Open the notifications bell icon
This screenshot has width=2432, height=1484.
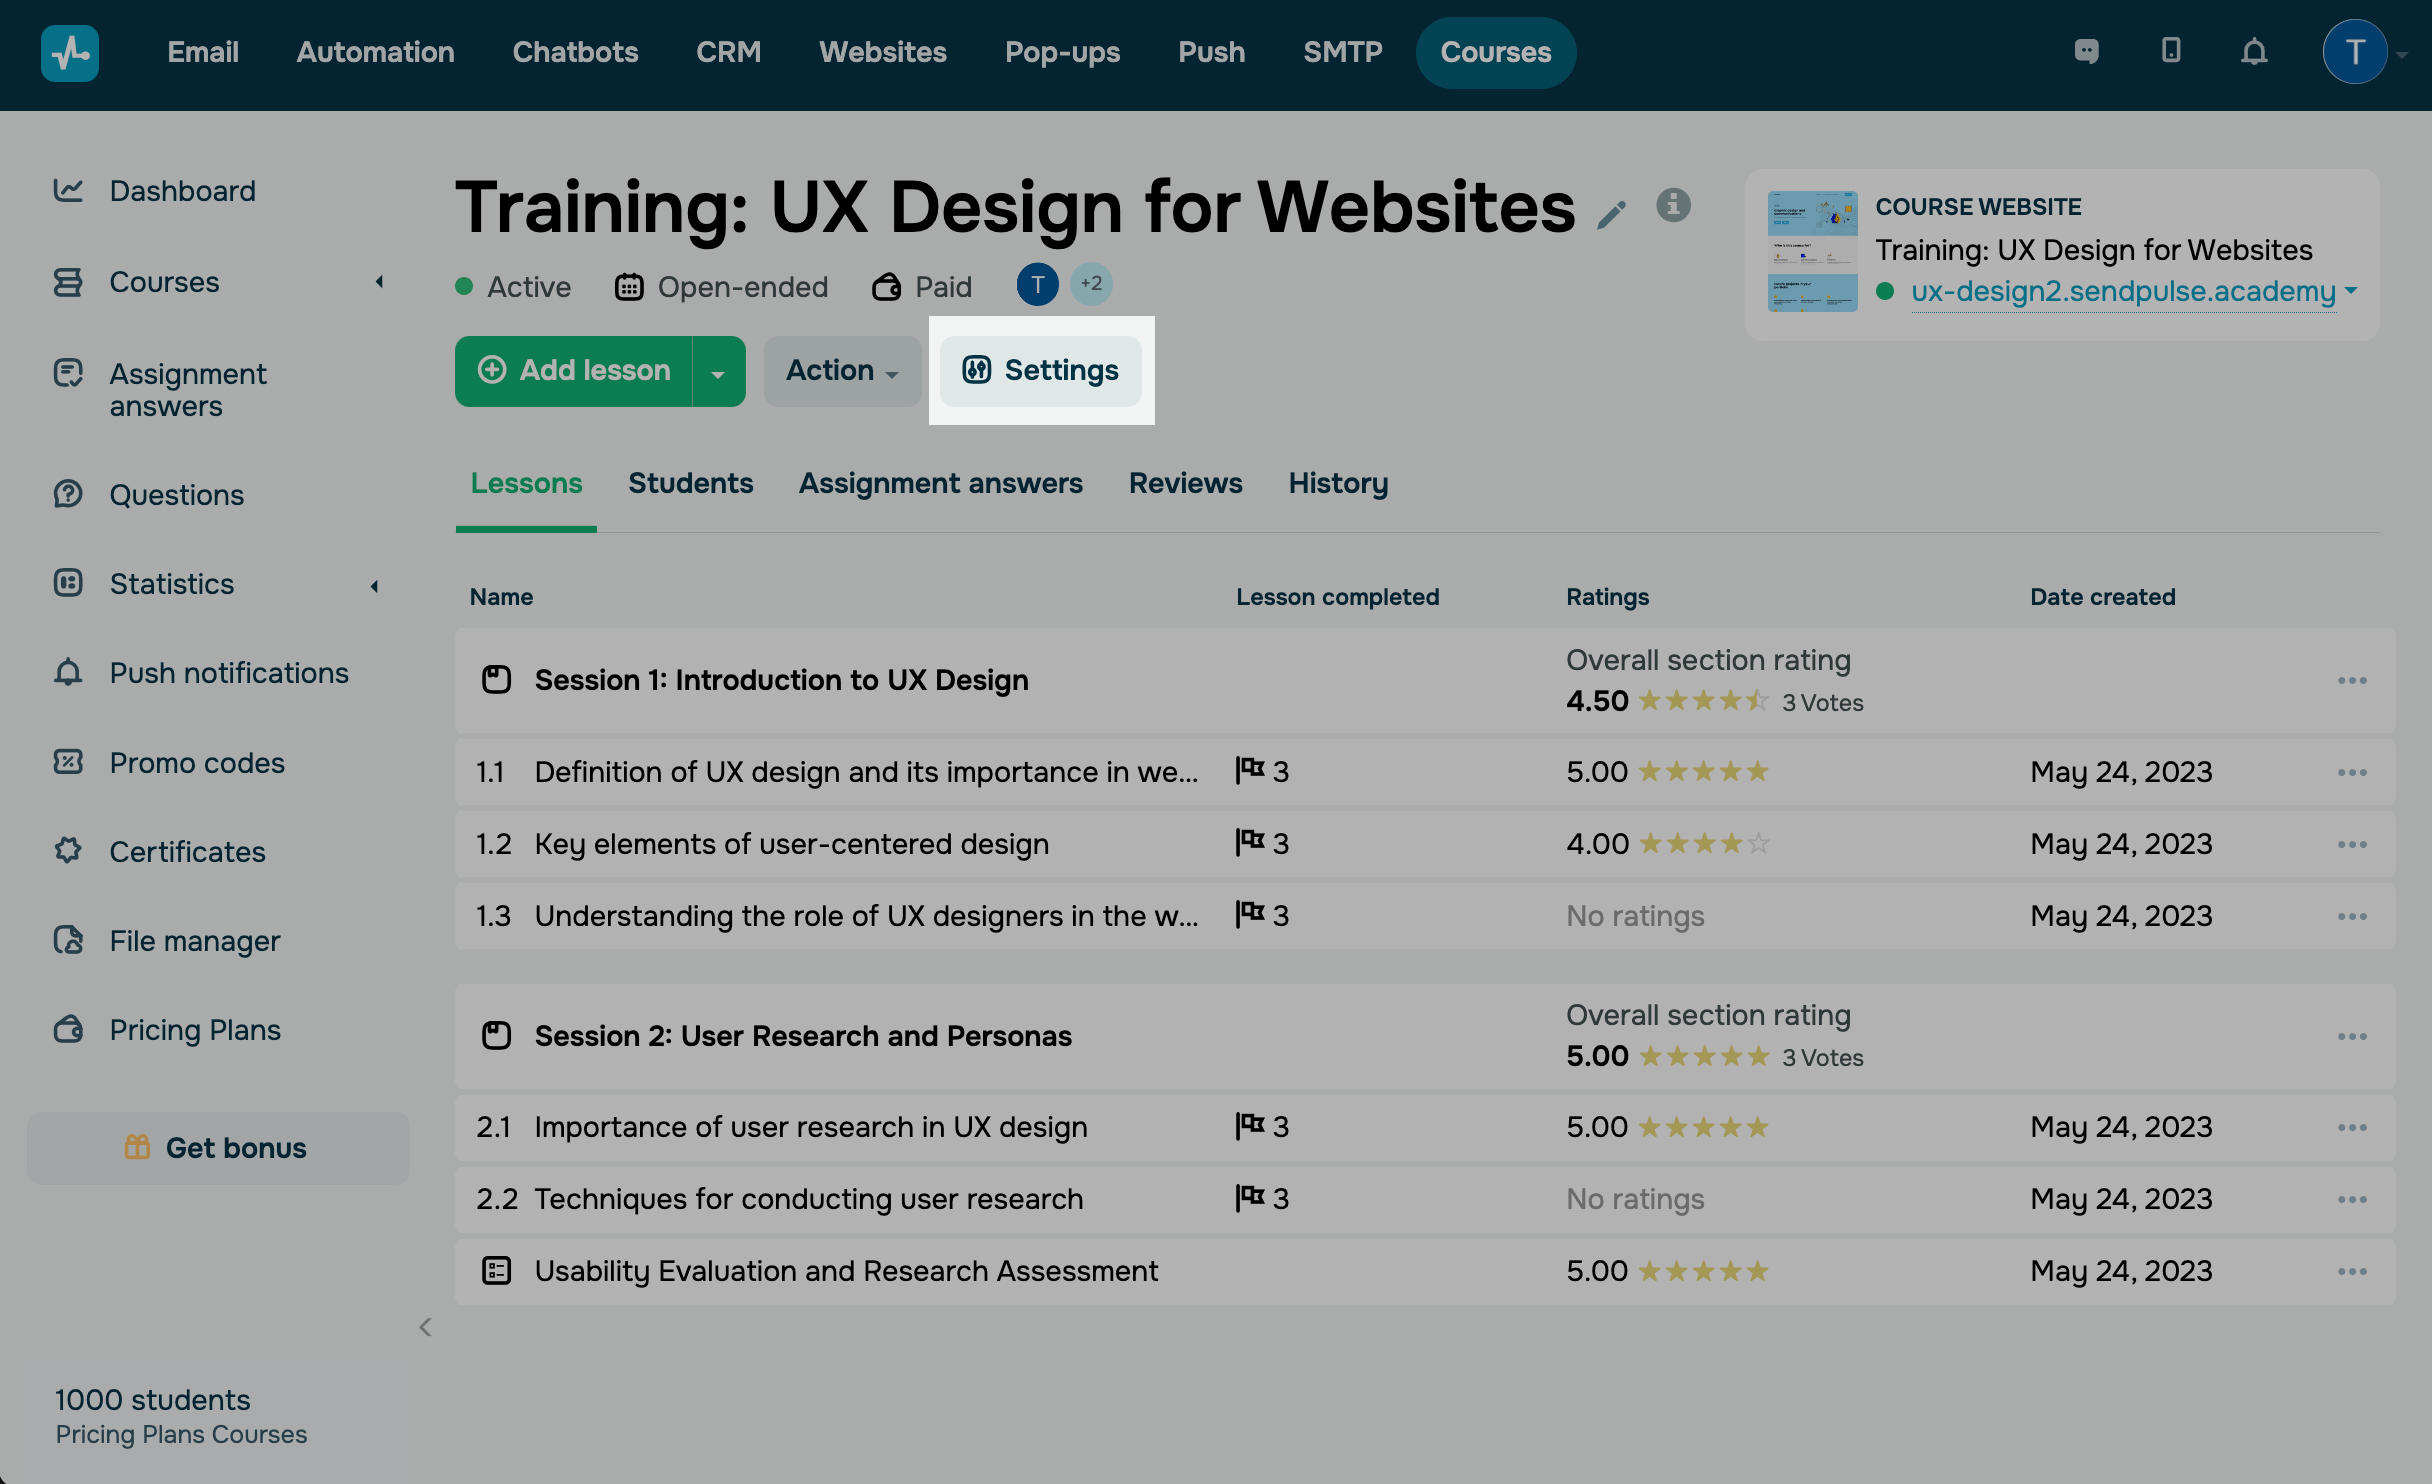[x=2254, y=52]
